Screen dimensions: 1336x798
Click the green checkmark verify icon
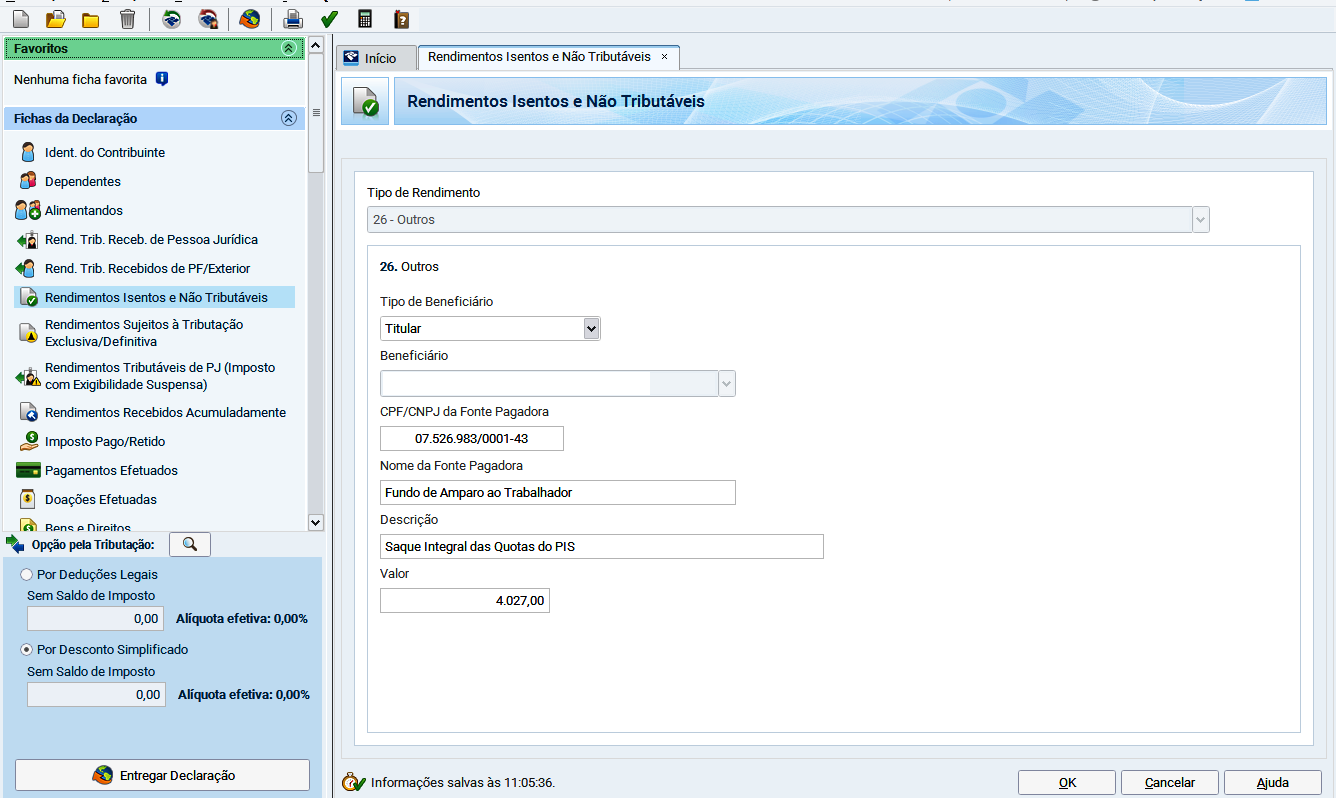click(x=329, y=19)
